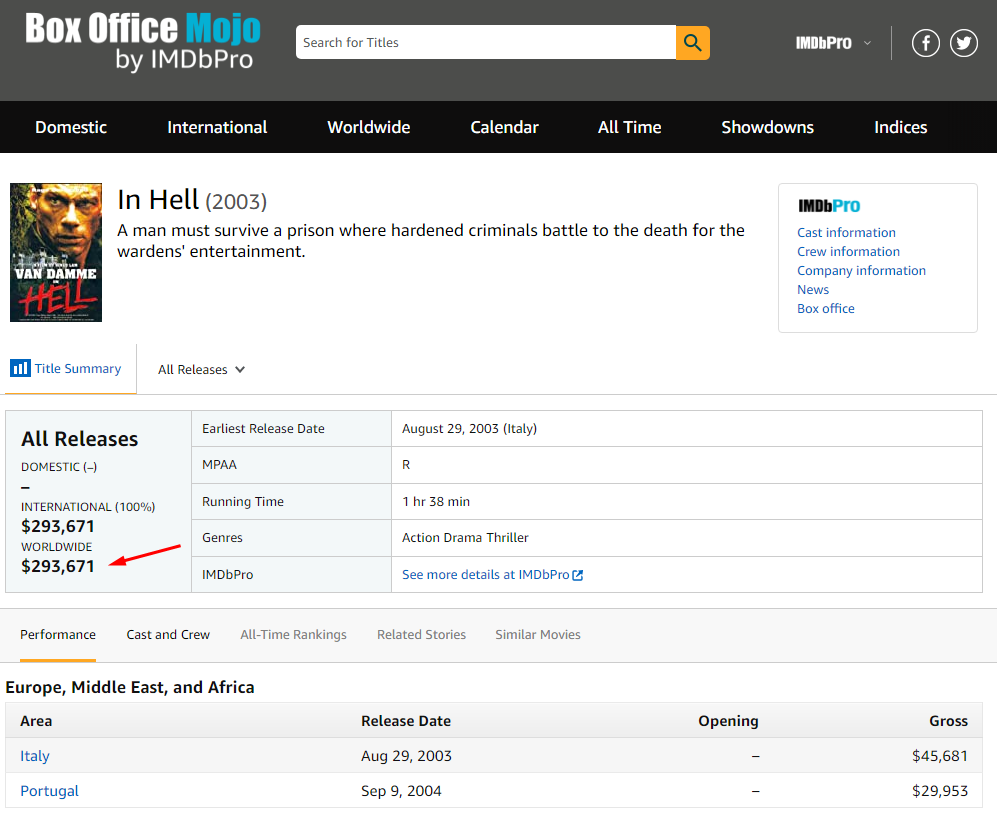Click the Sep 9, 2004 release date cell

(401, 791)
